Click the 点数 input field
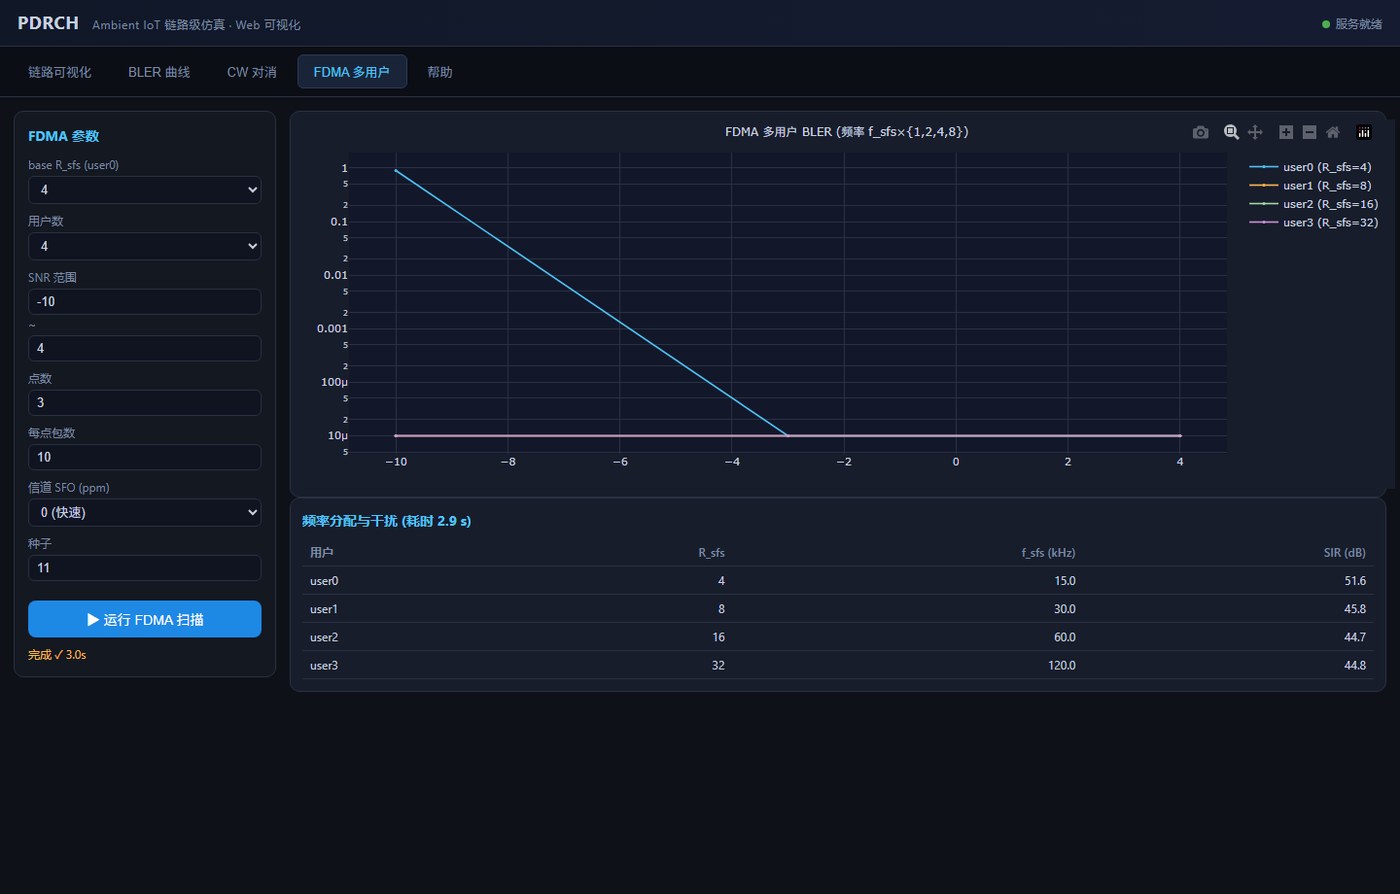The width and height of the screenshot is (1400, 894). [145, 403]
